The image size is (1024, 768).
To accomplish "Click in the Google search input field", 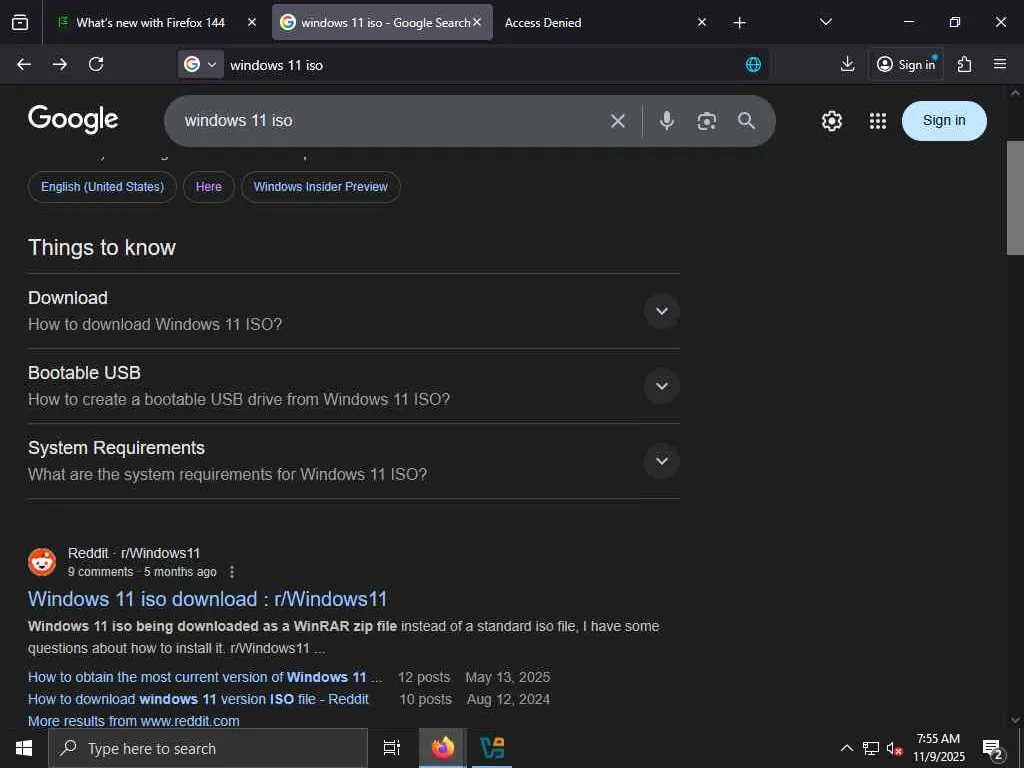I will point(392,121).
